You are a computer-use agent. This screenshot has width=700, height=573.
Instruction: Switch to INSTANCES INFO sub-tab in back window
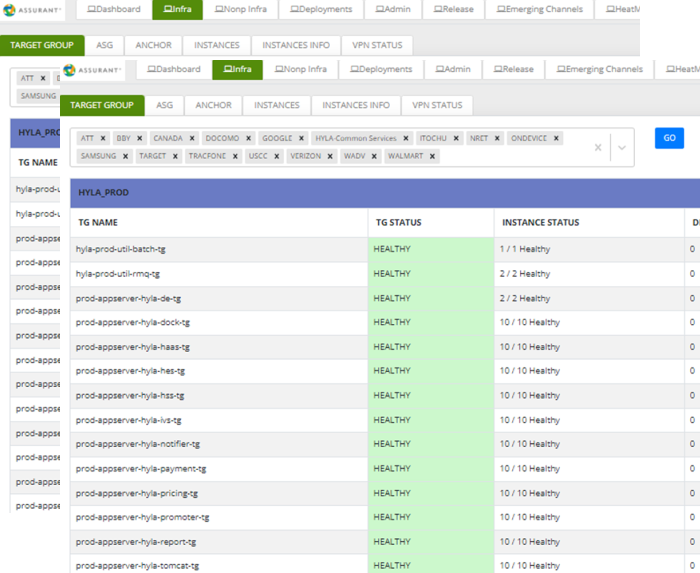pyautogui.click(x=296, y=45)
